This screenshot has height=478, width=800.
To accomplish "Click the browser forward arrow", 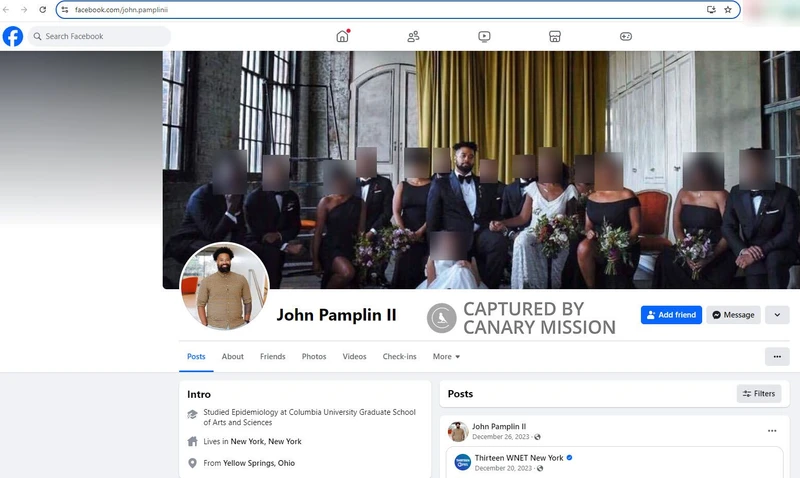I will [24, 10].
